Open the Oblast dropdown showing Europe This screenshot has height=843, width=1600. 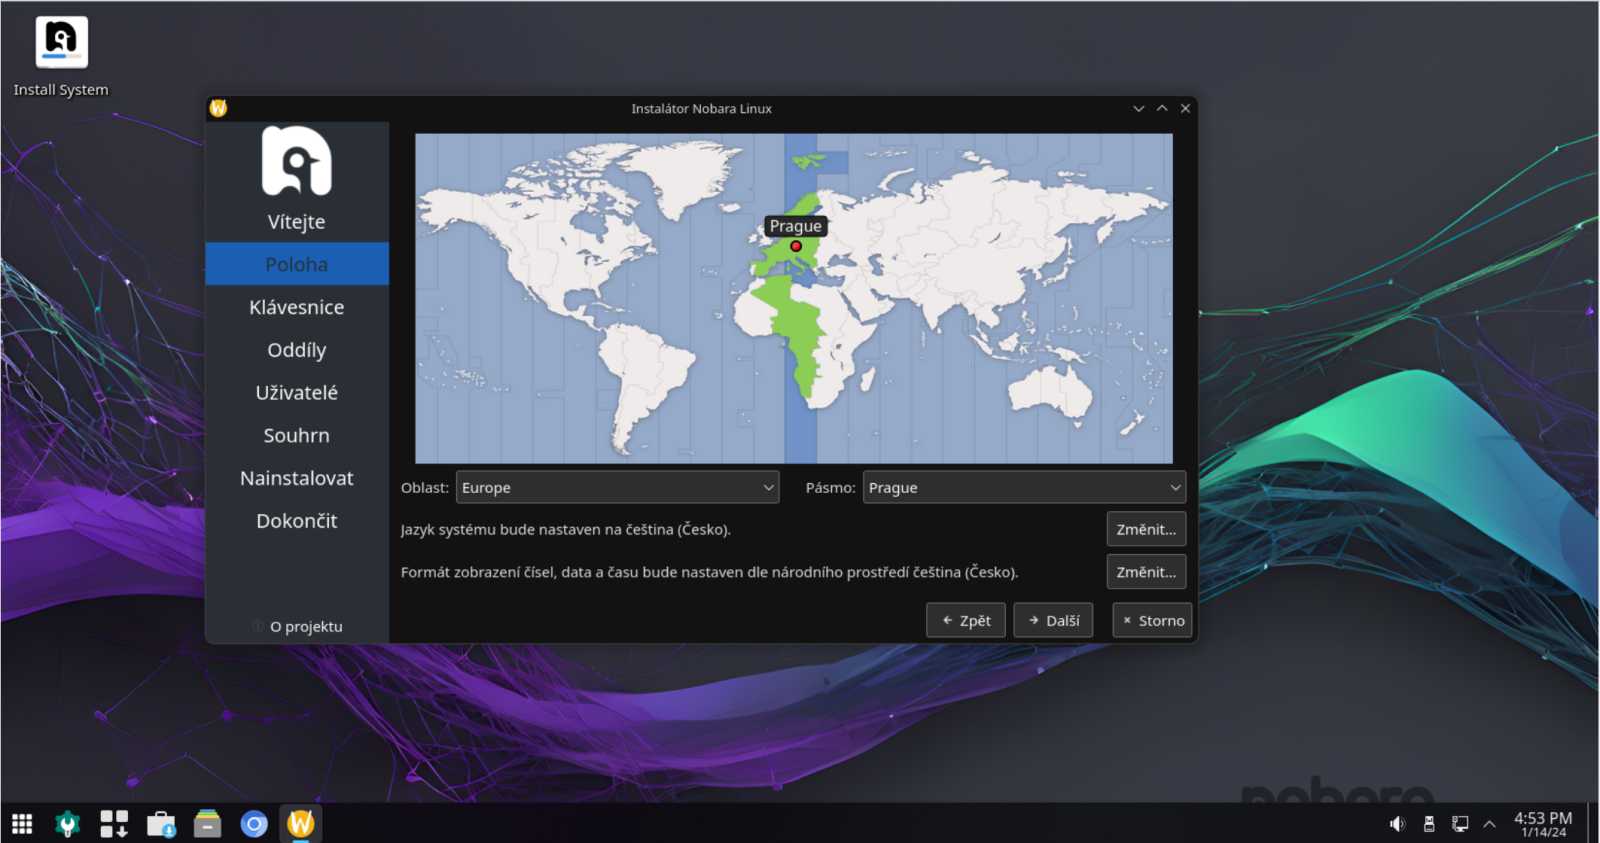pyautogui.click(x=617, y=487)
